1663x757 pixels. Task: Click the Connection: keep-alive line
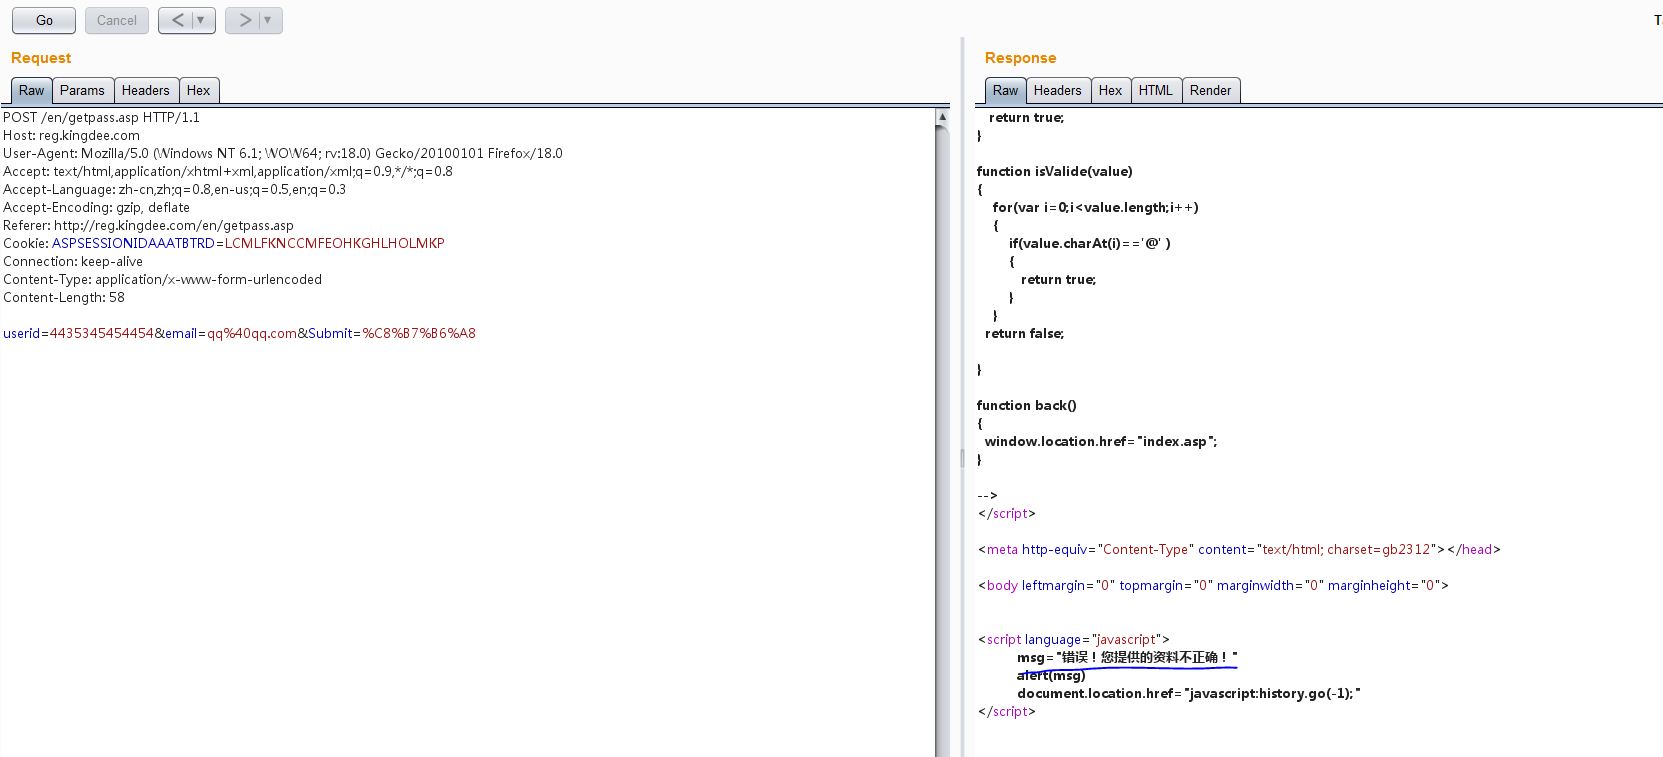coord(73,261)
